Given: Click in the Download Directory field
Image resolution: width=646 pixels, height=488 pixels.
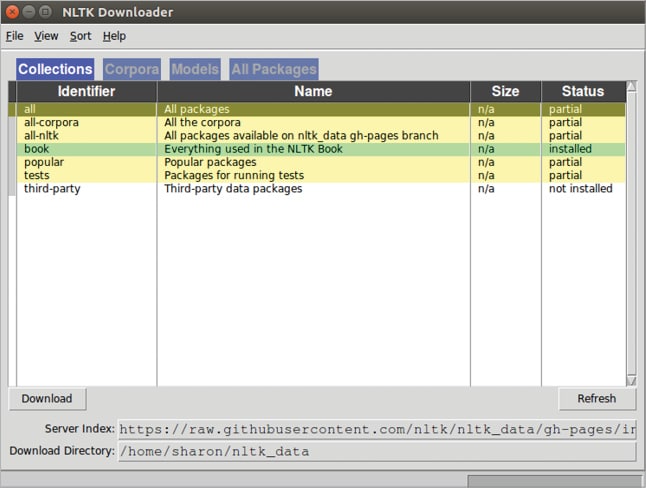Looking at the screenshot, I should [377, 451].
